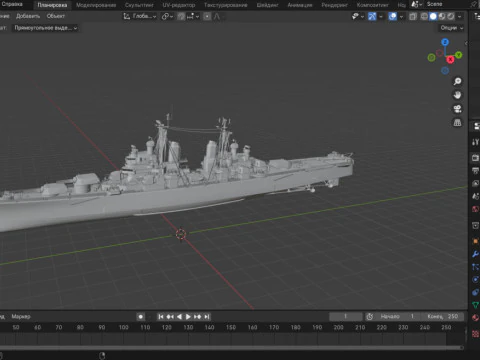Switch to the Скульптинг workspace tab
Image resolution: width=480 pixels, height=360 pixels.
(x=139, y=5)
